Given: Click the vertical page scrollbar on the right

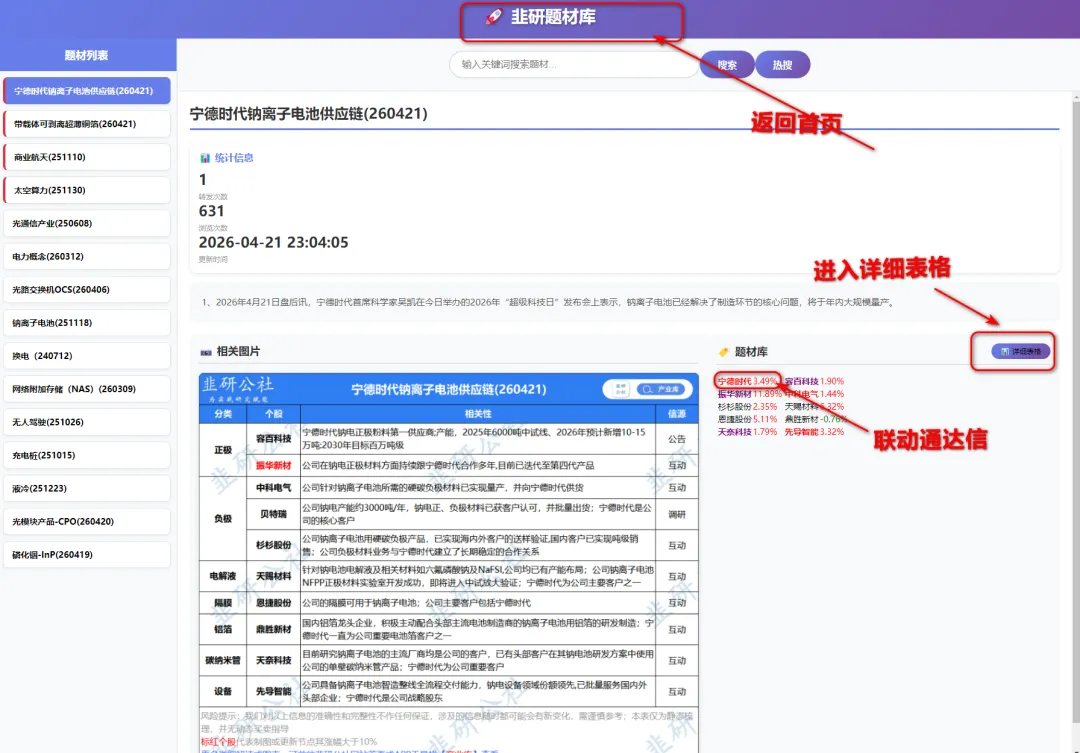Looking at the screenshot, I should [x=1075, y=413].
